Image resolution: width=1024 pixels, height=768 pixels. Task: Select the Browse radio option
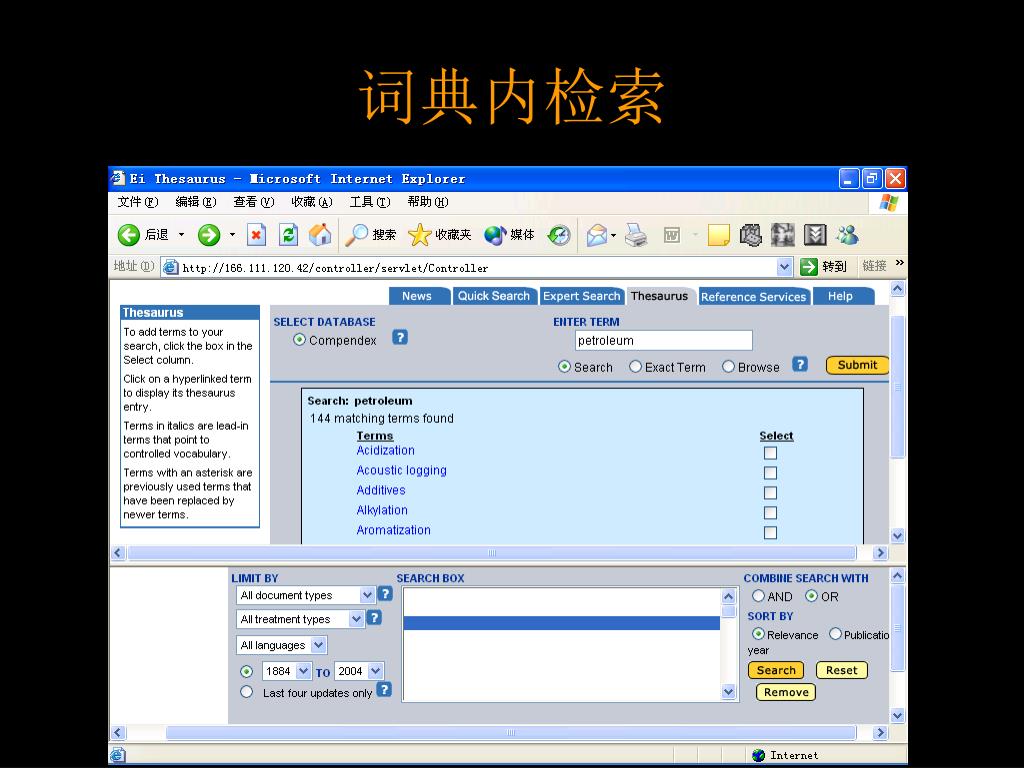click(728, 366)
